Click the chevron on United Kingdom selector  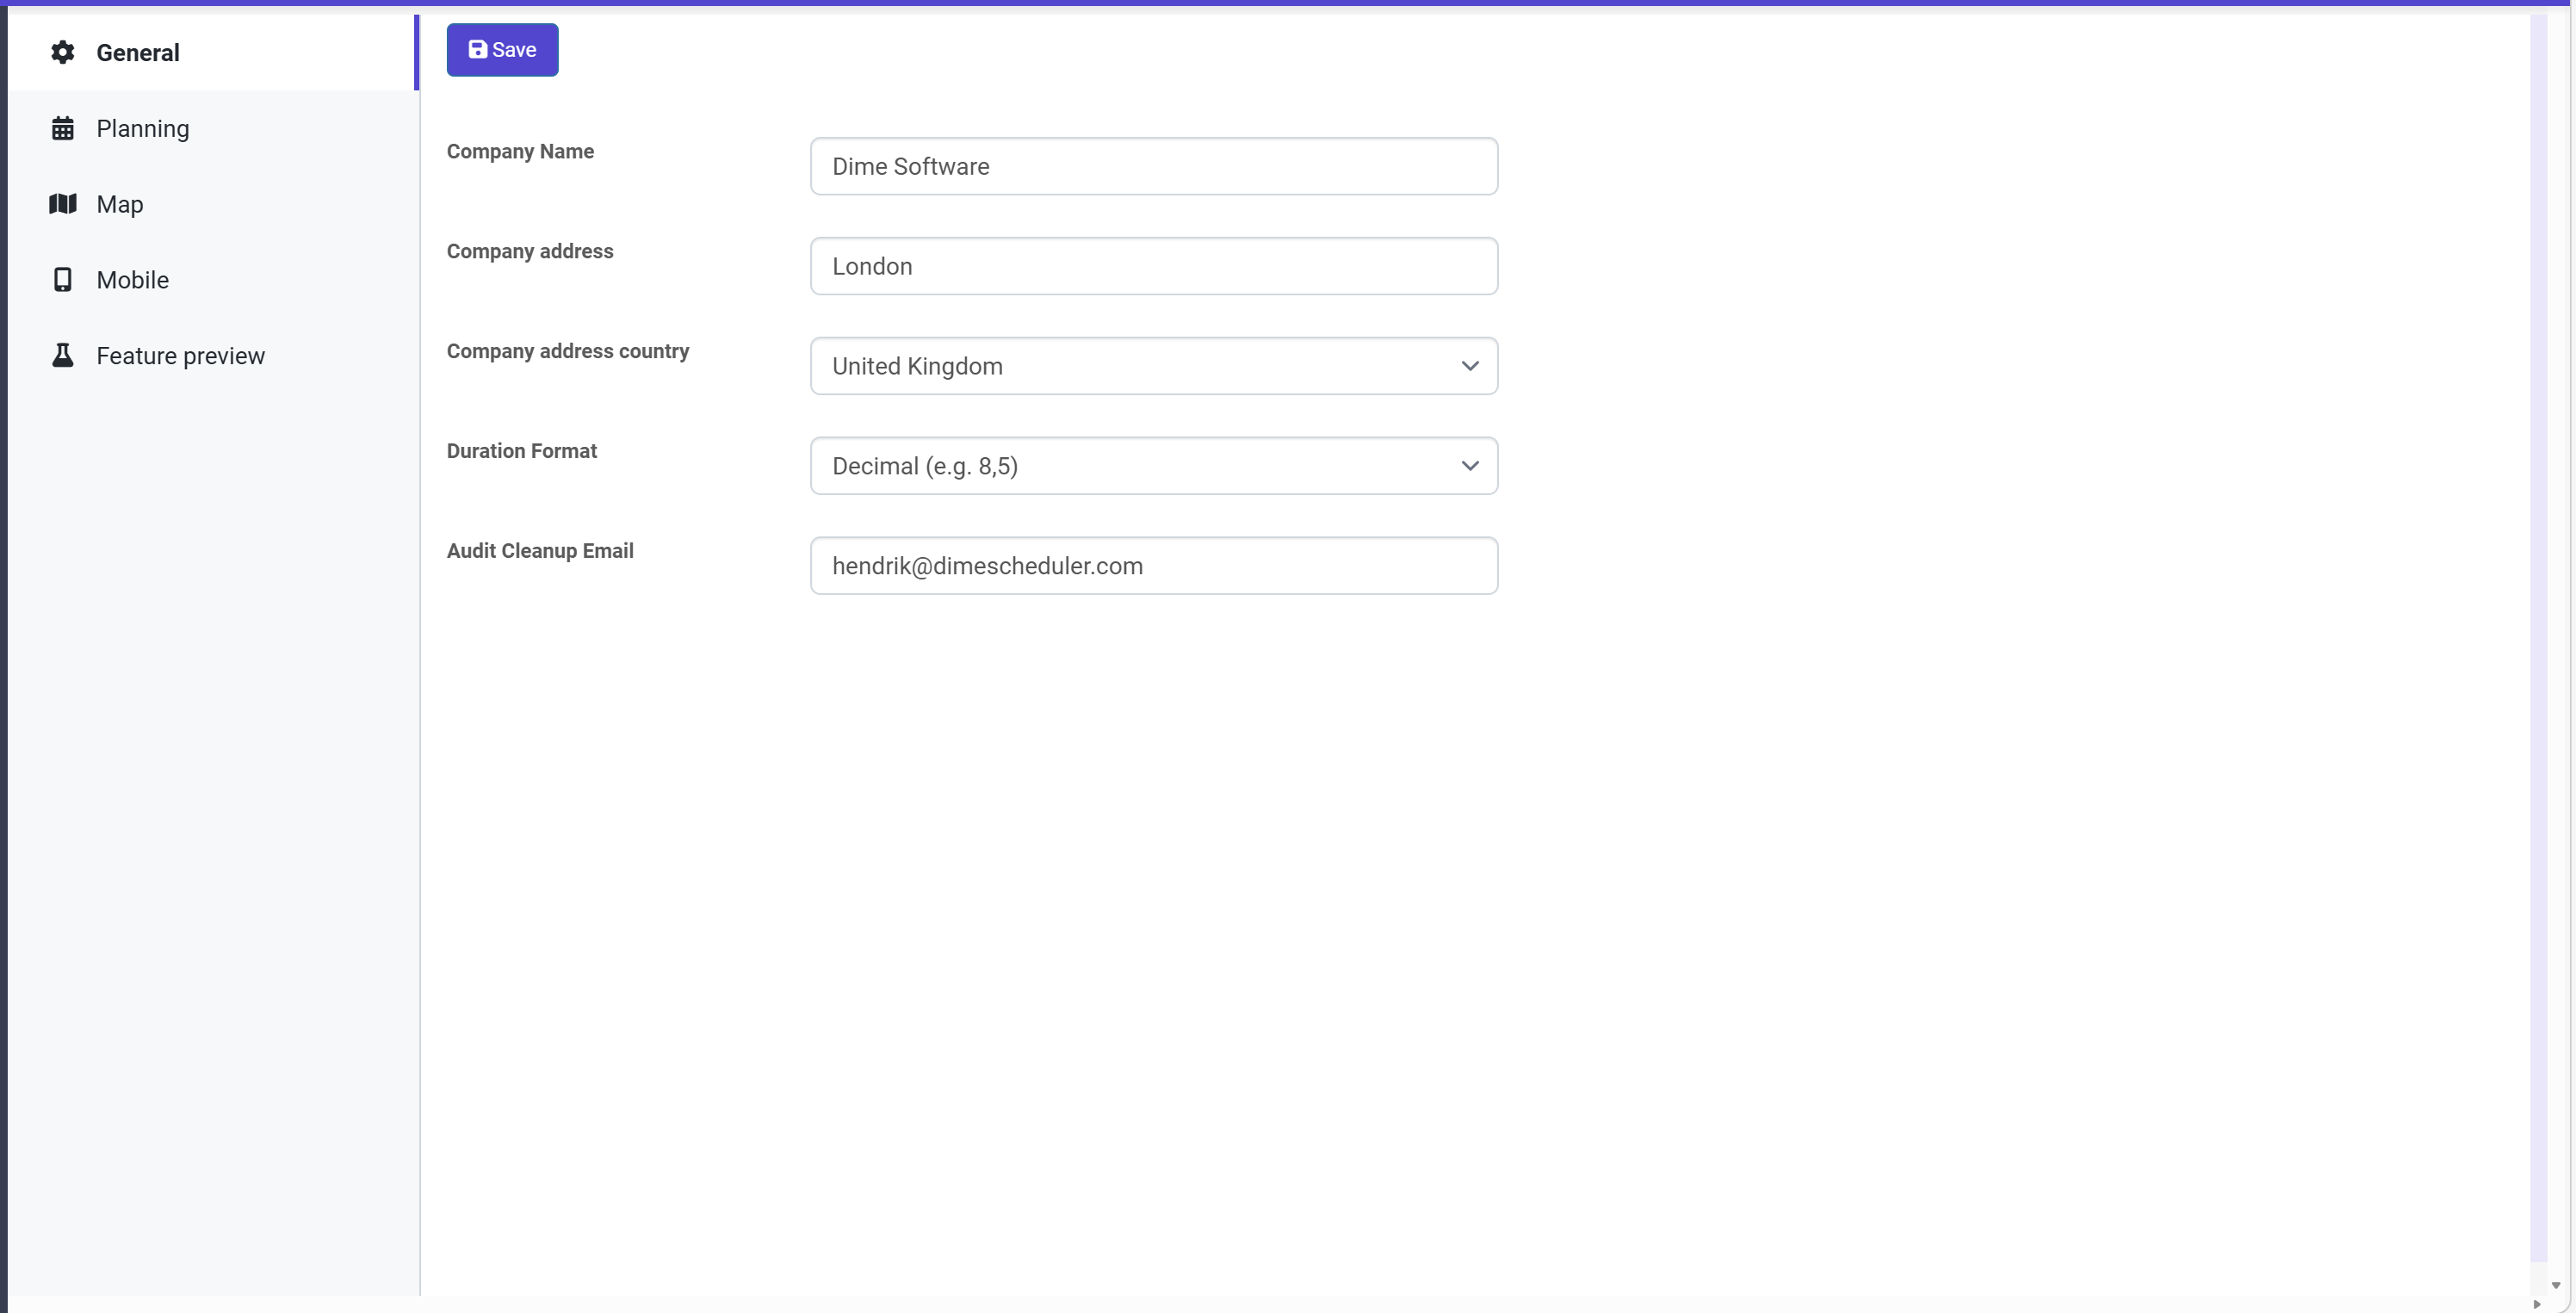pyautogui.click(x=1469, y=366)
